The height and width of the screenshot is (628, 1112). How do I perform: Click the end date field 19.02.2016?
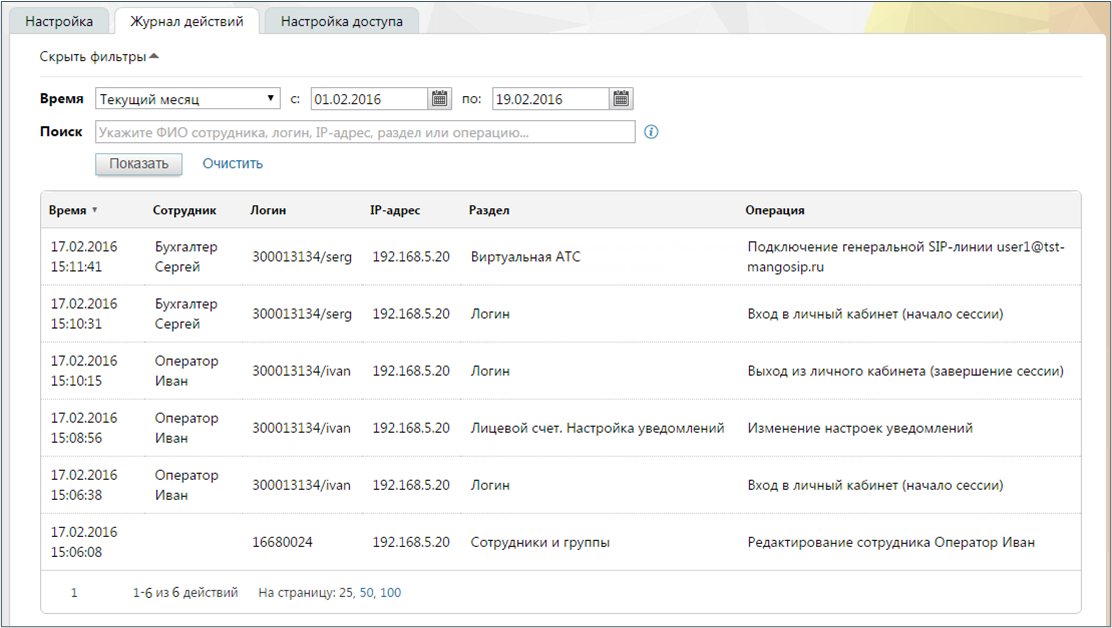pyautogui.click(x=551, y=99)
